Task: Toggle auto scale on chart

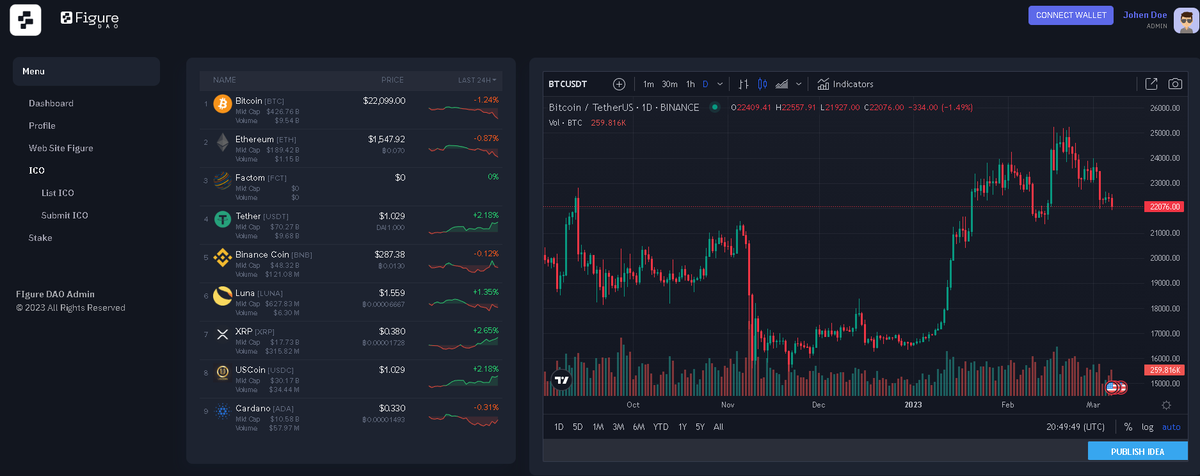Action: pos(1171,427)
